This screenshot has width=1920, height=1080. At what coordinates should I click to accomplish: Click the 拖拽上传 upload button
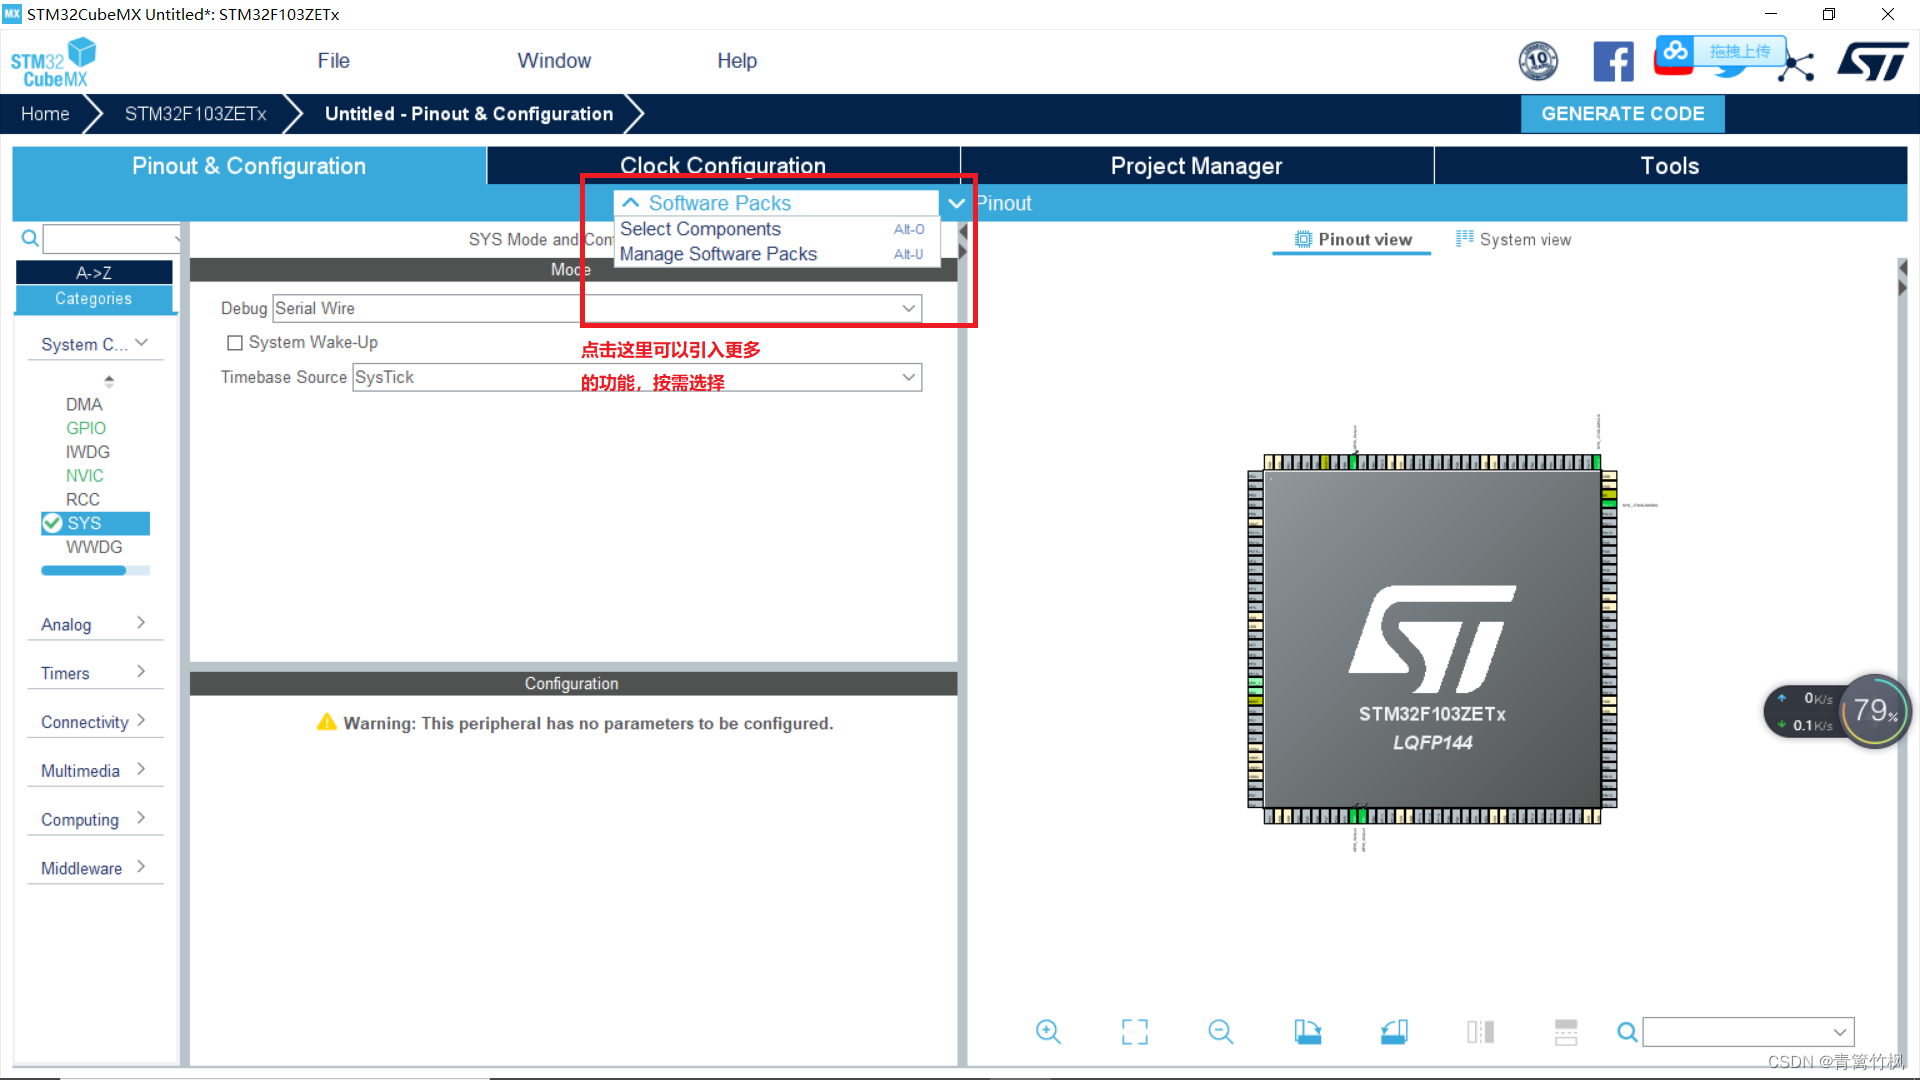pyautogui.click(x=1739, y=51)
